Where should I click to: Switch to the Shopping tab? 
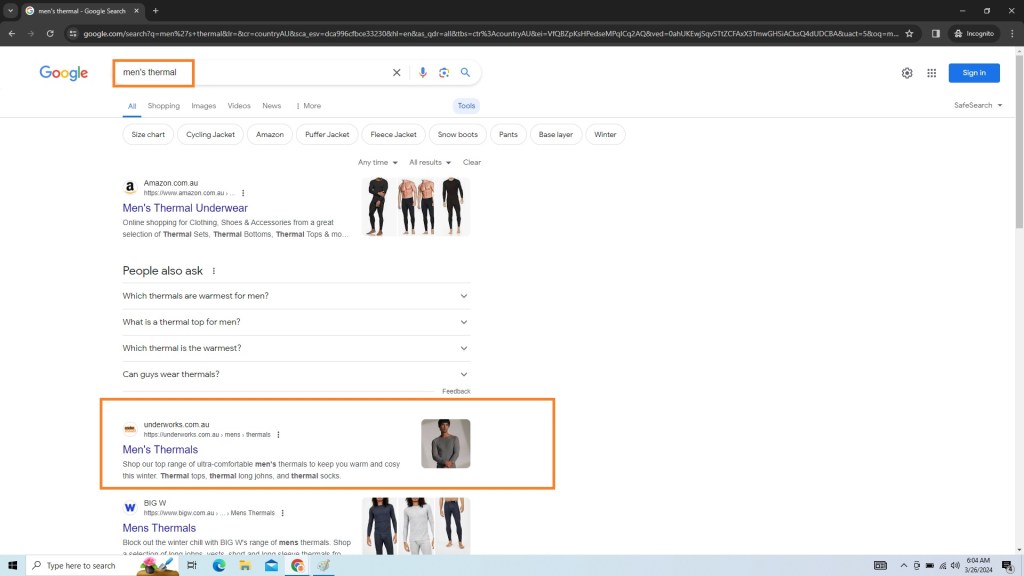pos(163,106)
